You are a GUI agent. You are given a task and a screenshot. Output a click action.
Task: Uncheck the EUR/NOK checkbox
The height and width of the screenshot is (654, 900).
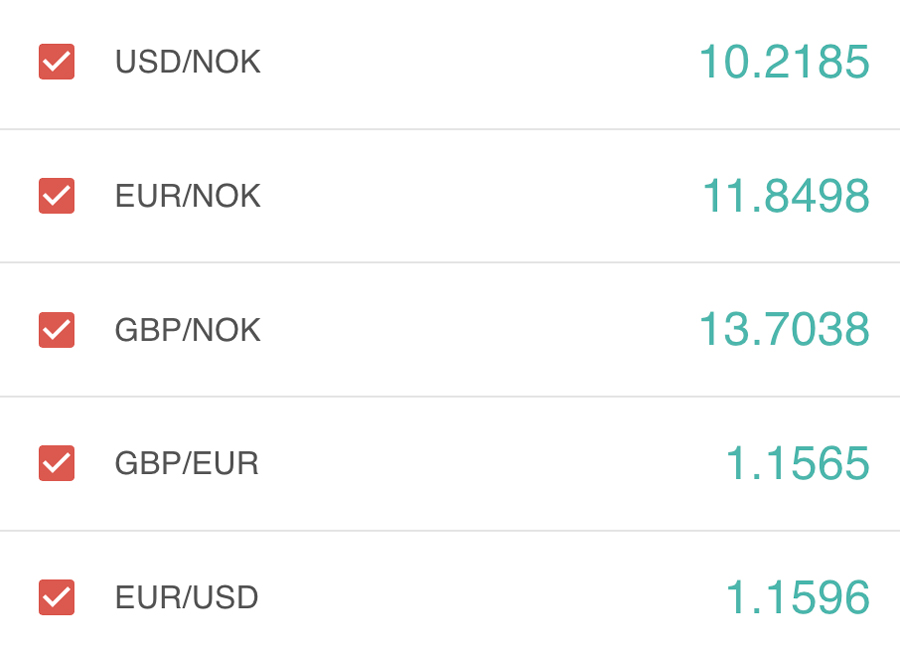point(57,196)
